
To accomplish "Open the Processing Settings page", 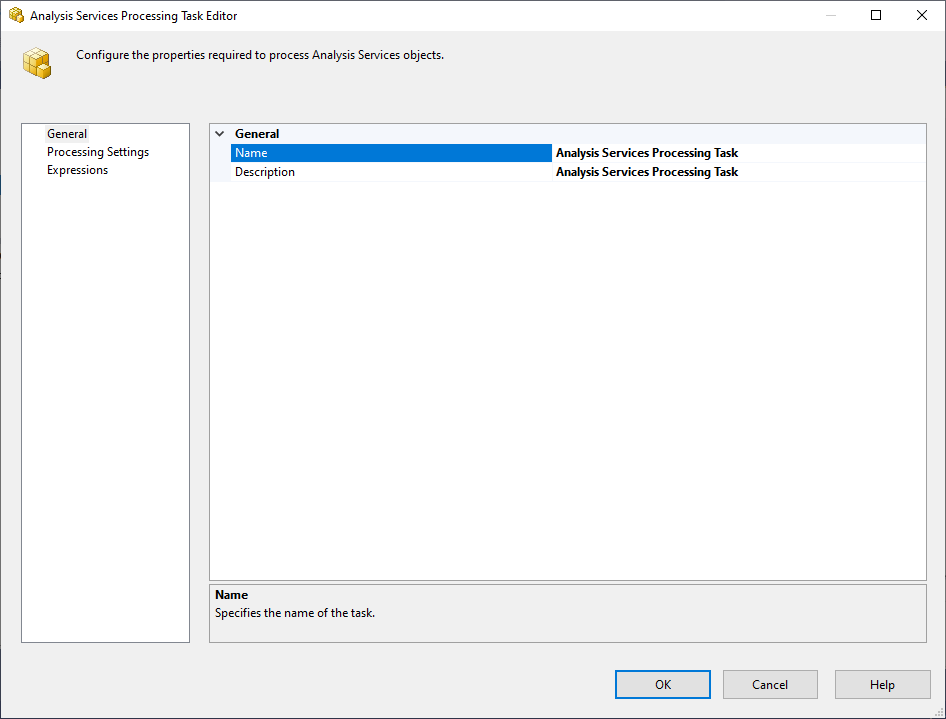I will 98,152.
